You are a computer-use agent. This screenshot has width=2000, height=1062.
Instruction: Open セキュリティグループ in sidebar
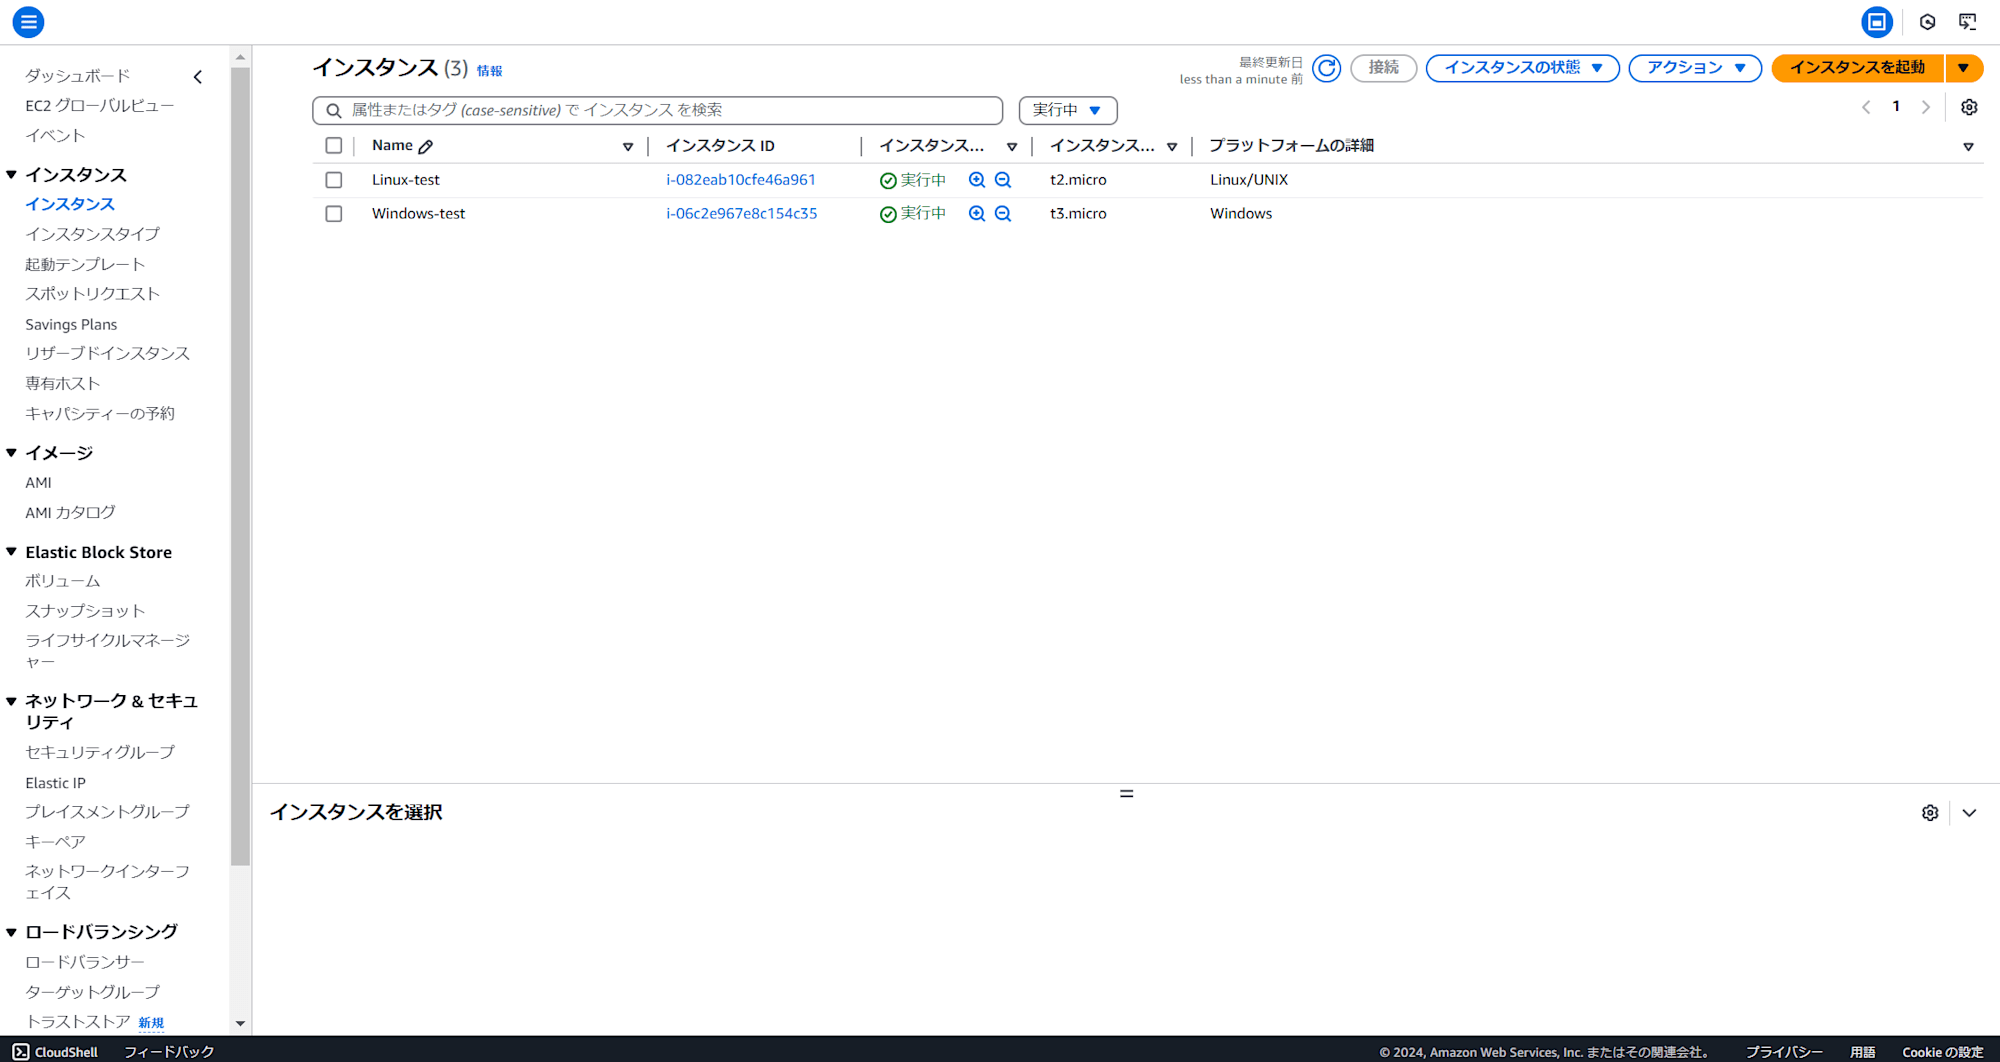(x=100, y=752)
